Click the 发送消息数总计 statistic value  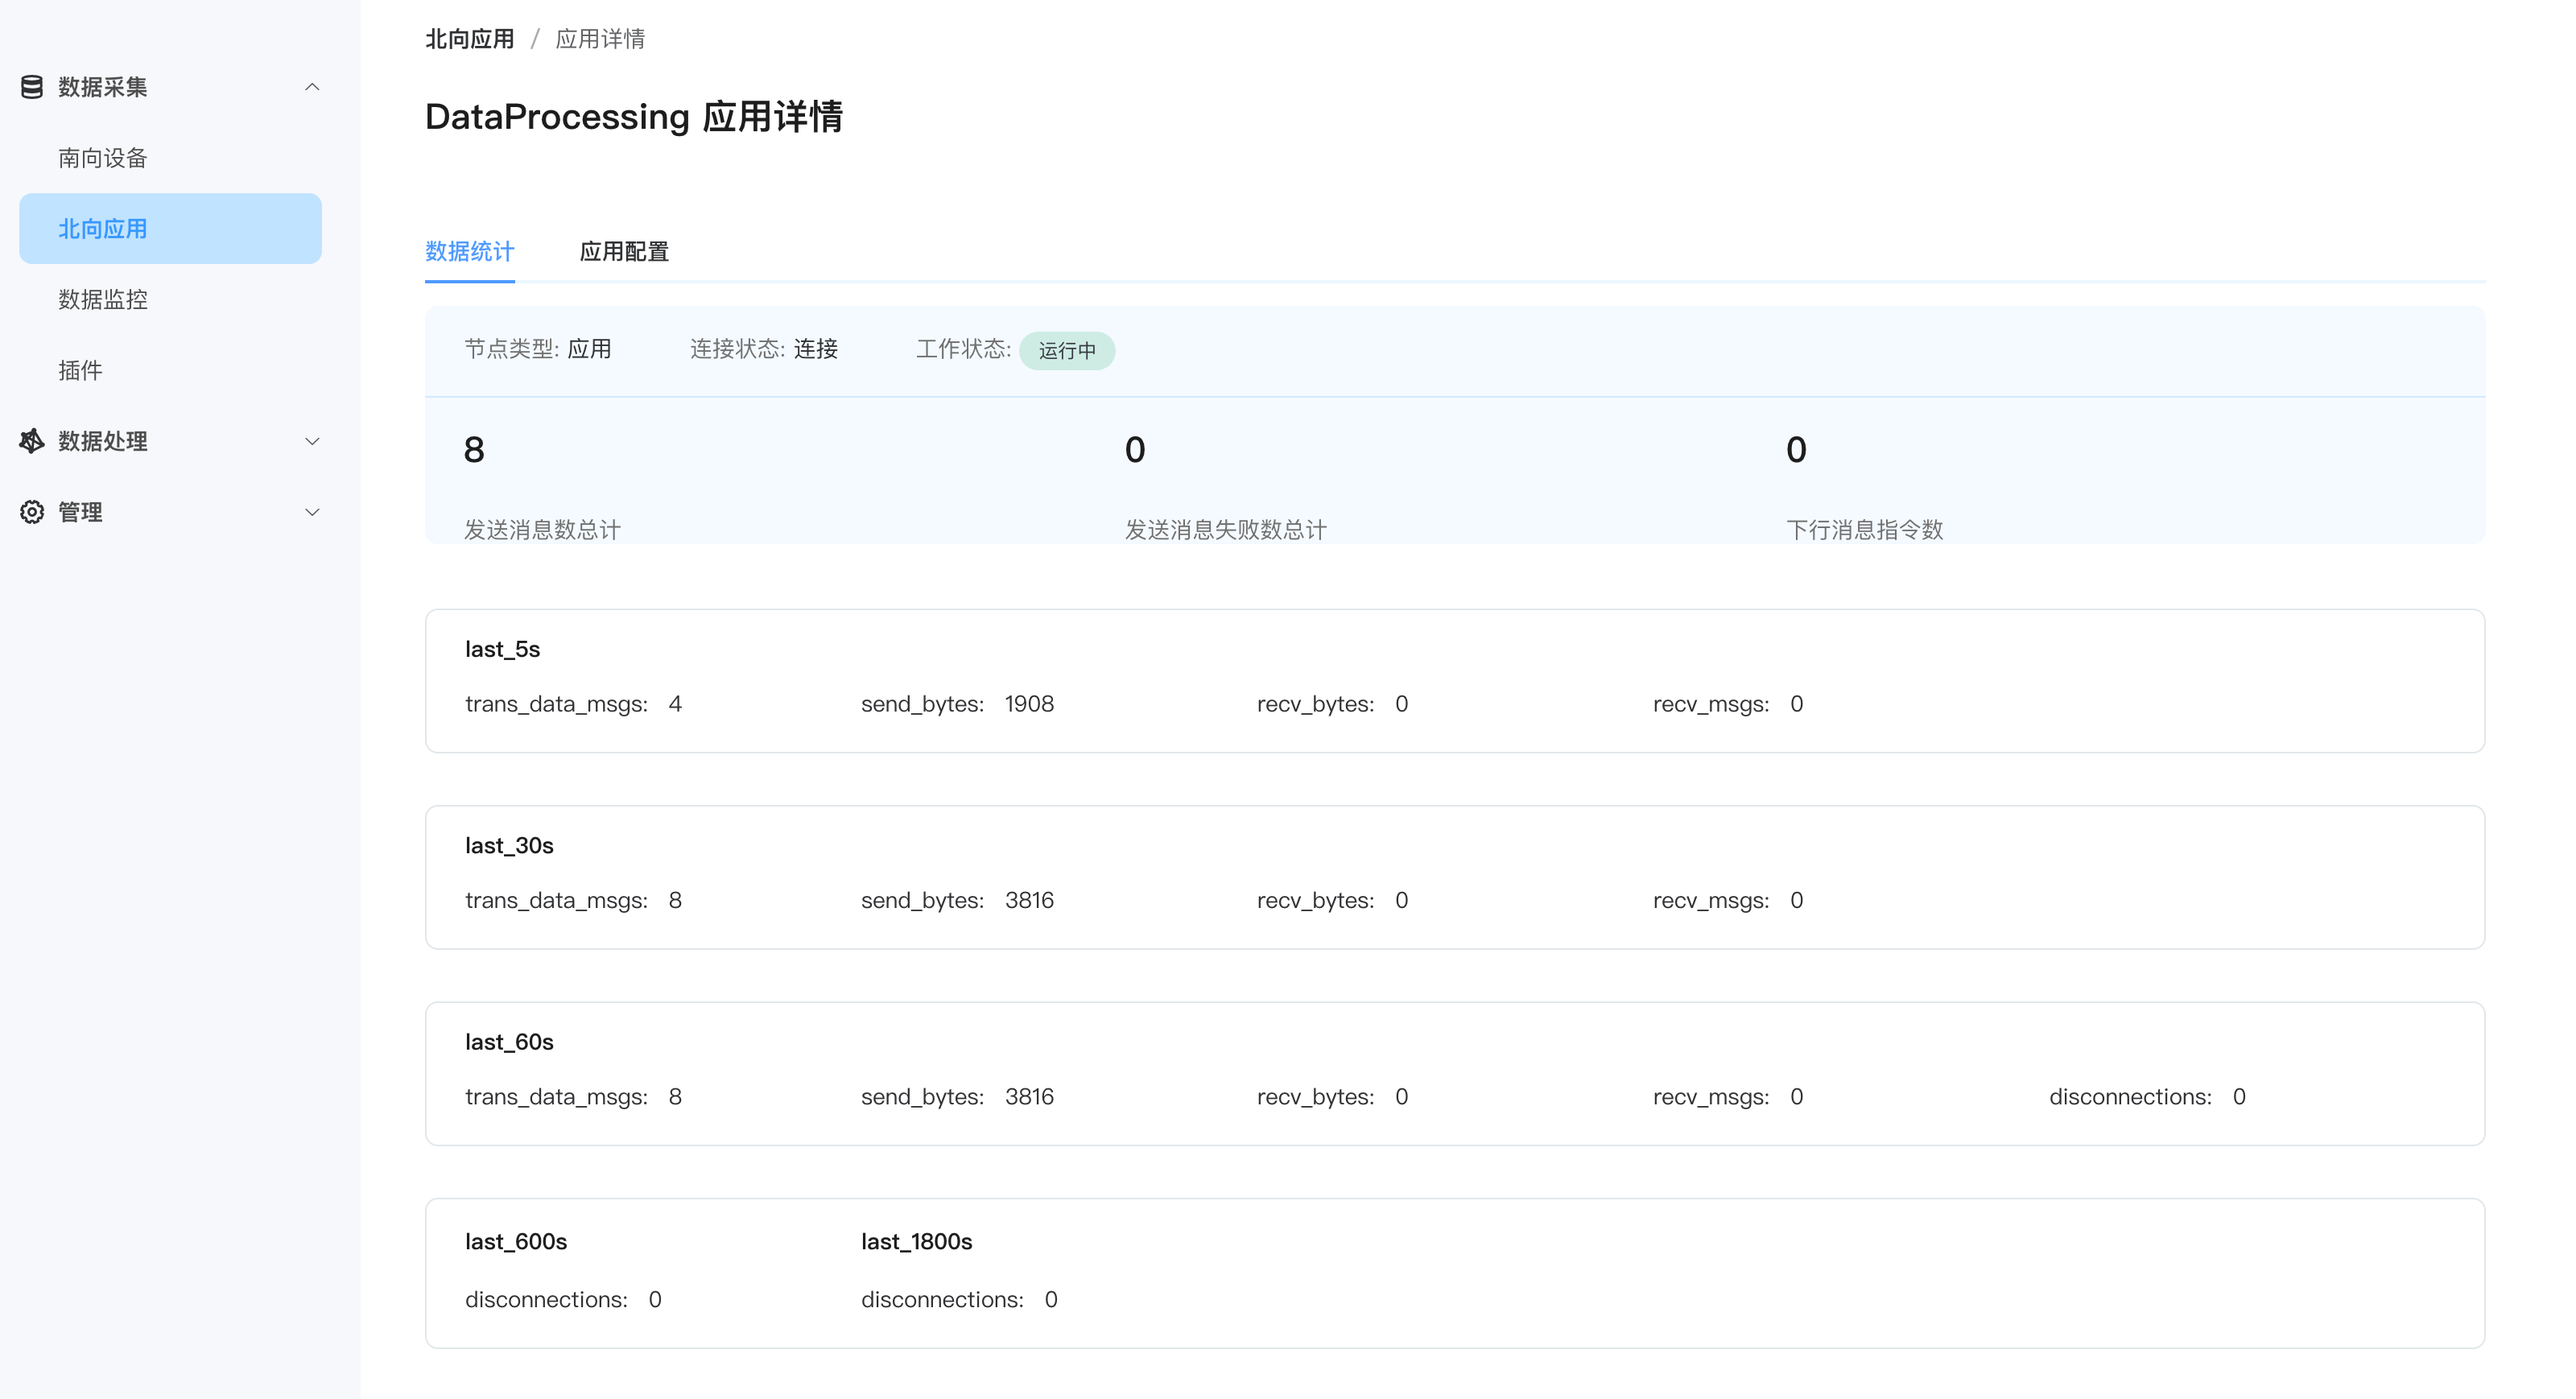click(474, 450)
